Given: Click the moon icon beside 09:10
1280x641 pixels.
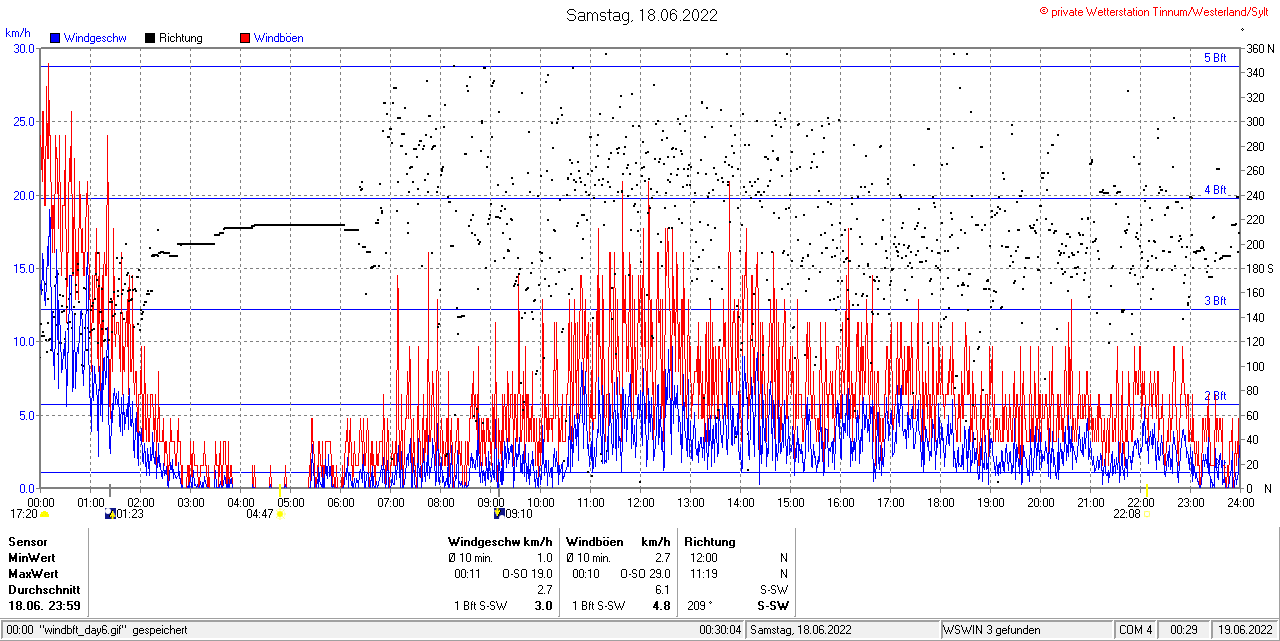Looking at the screenshot, I should tap(499, 514).
